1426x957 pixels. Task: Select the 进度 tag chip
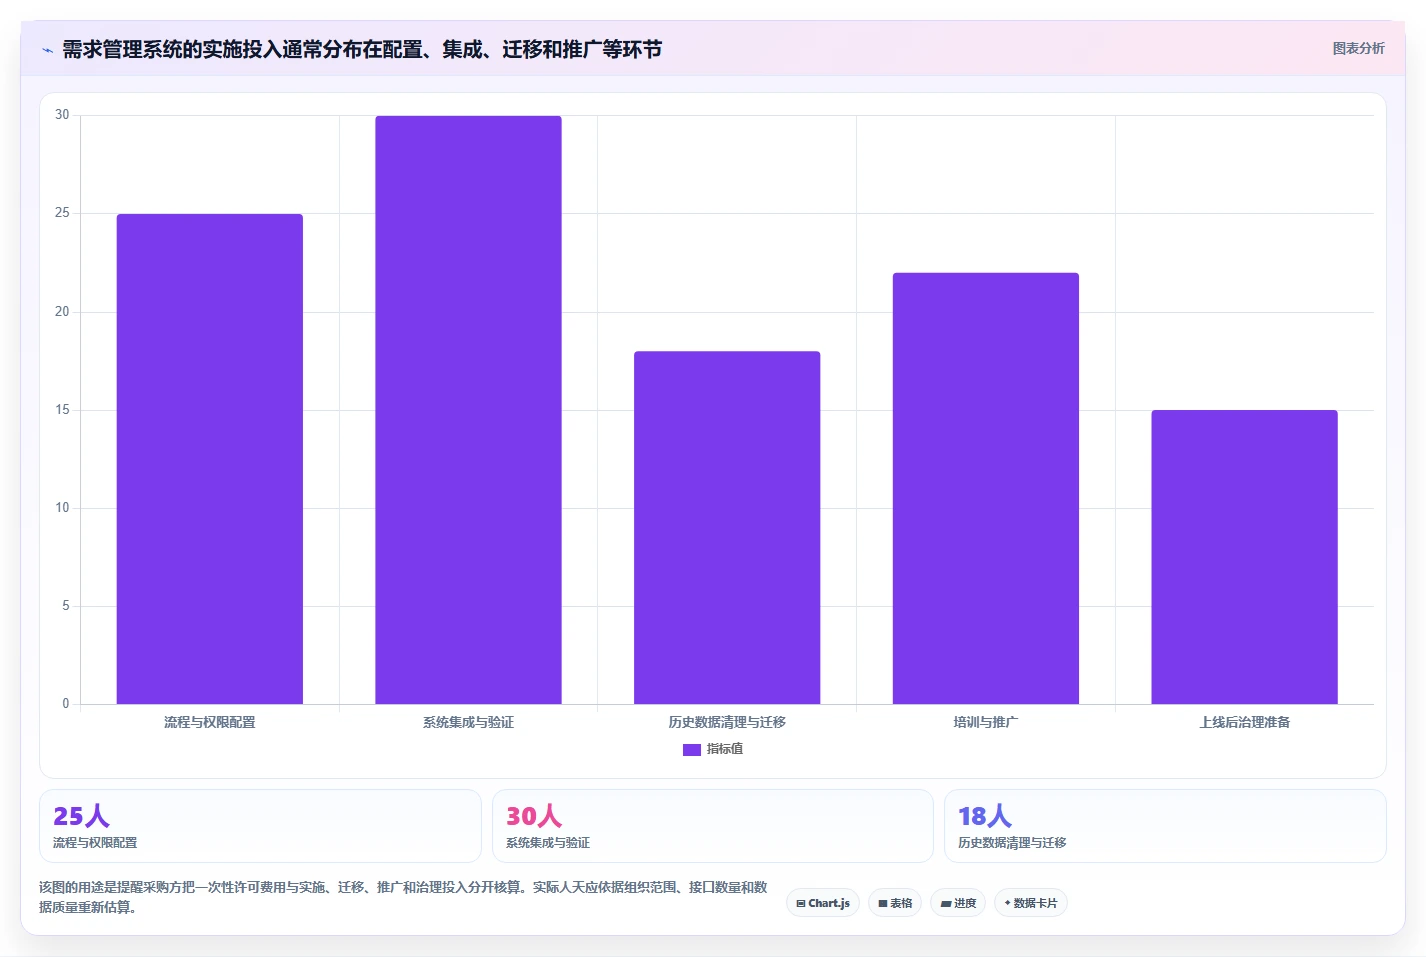point(958,903)
